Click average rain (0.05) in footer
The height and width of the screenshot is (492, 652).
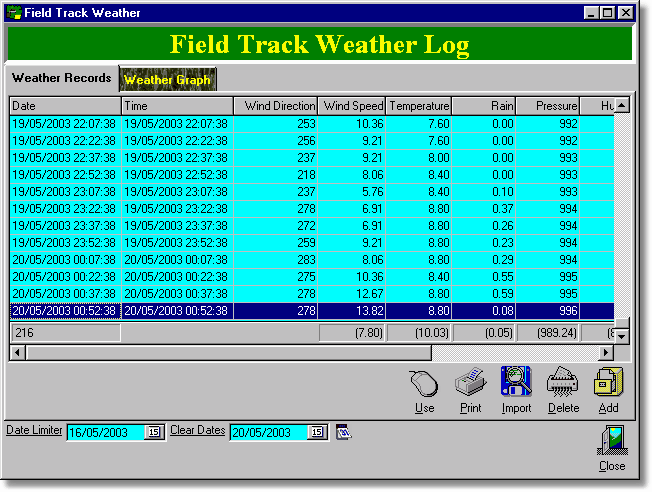(x=484, y=333)
